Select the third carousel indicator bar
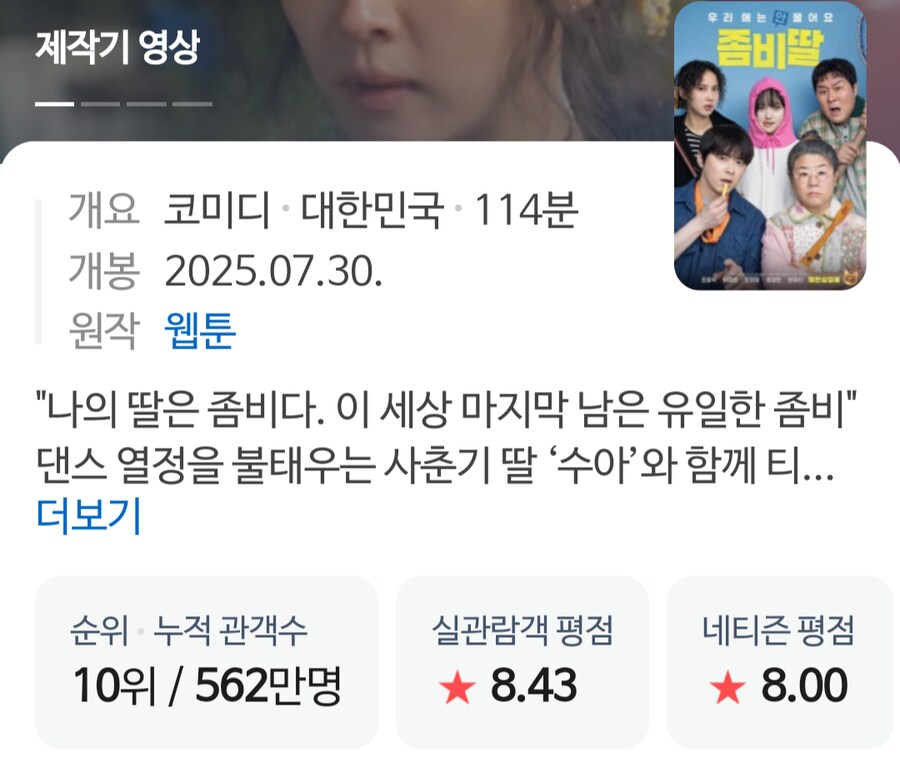900x768 pixels. coord(146,104)
